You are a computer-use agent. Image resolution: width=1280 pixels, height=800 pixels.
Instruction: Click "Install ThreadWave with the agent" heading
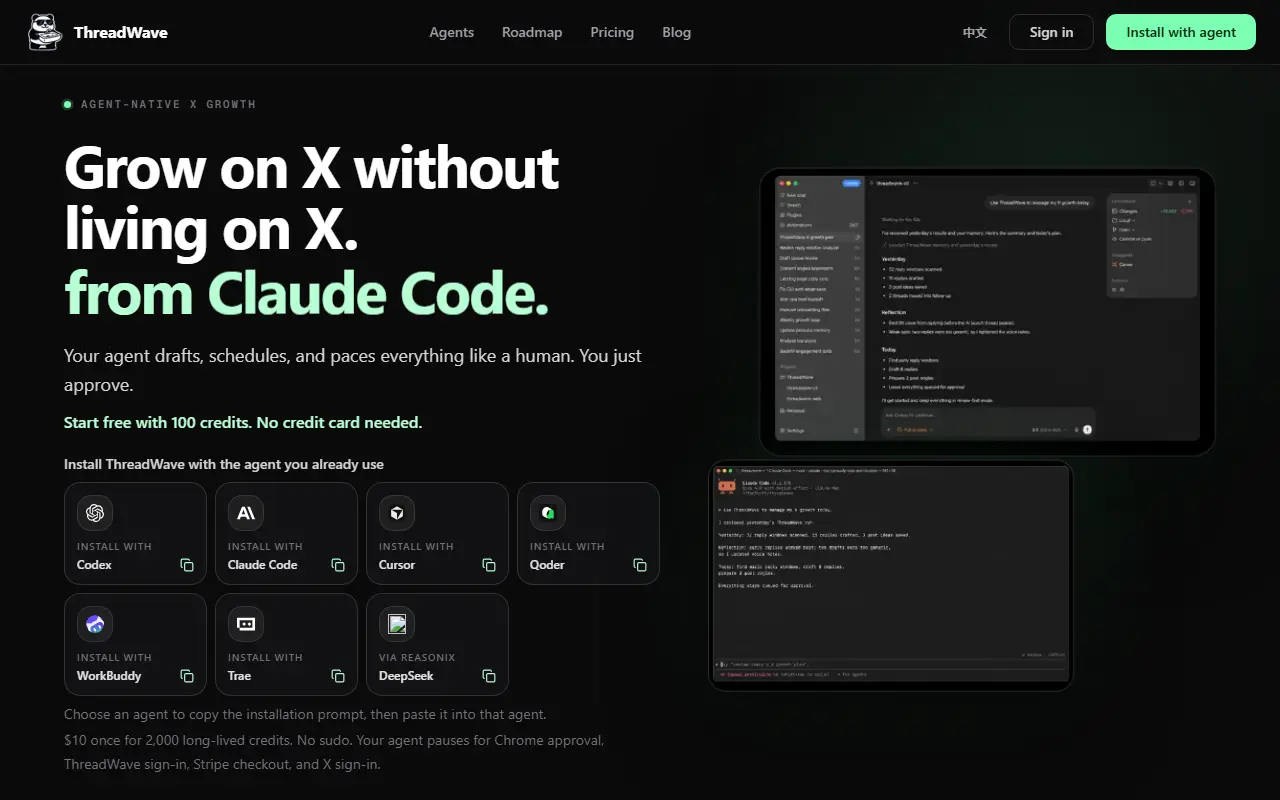tap(224, 464)
